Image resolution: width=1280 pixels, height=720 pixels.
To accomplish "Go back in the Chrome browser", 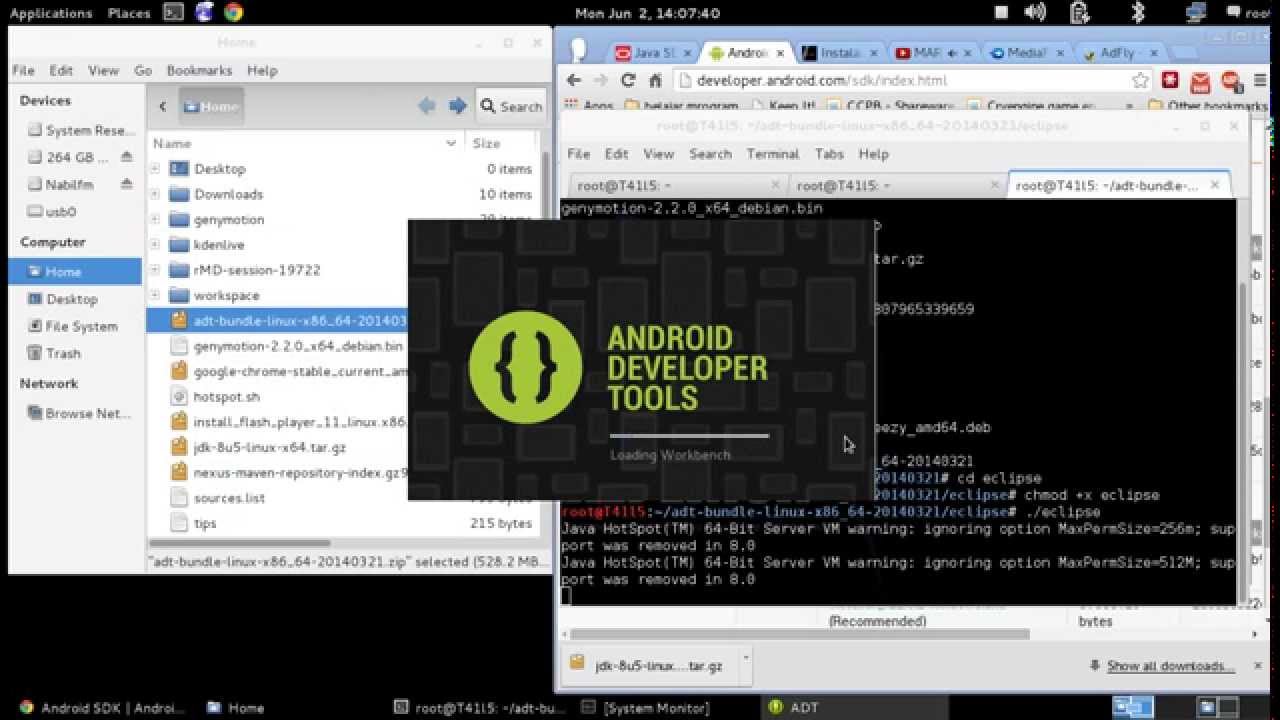I will click(x=574, y=81).
